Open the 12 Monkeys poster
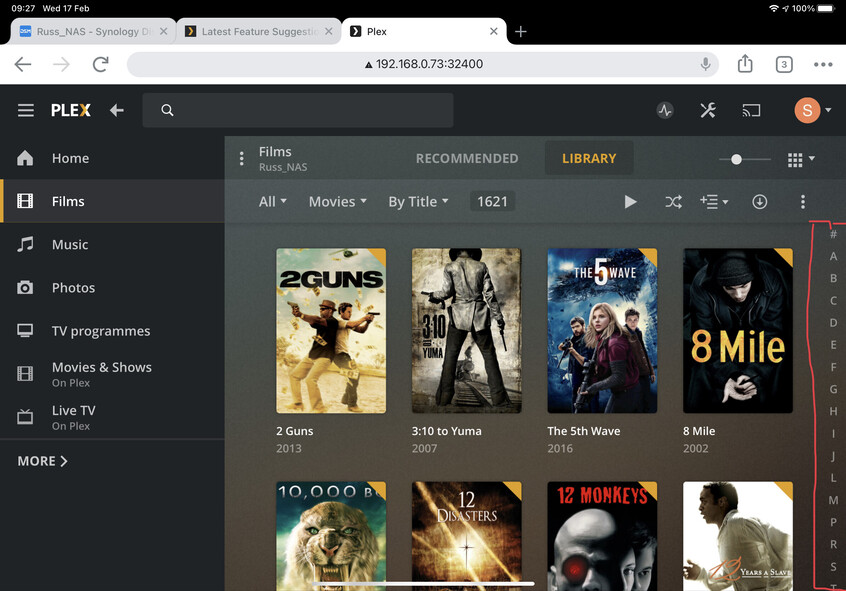 pos(602,536)
